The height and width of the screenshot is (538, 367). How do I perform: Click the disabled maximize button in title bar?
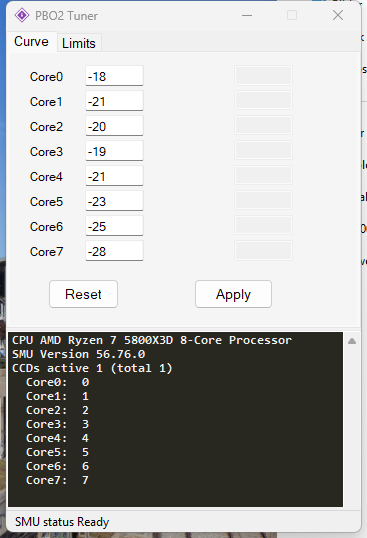point(292,15)
